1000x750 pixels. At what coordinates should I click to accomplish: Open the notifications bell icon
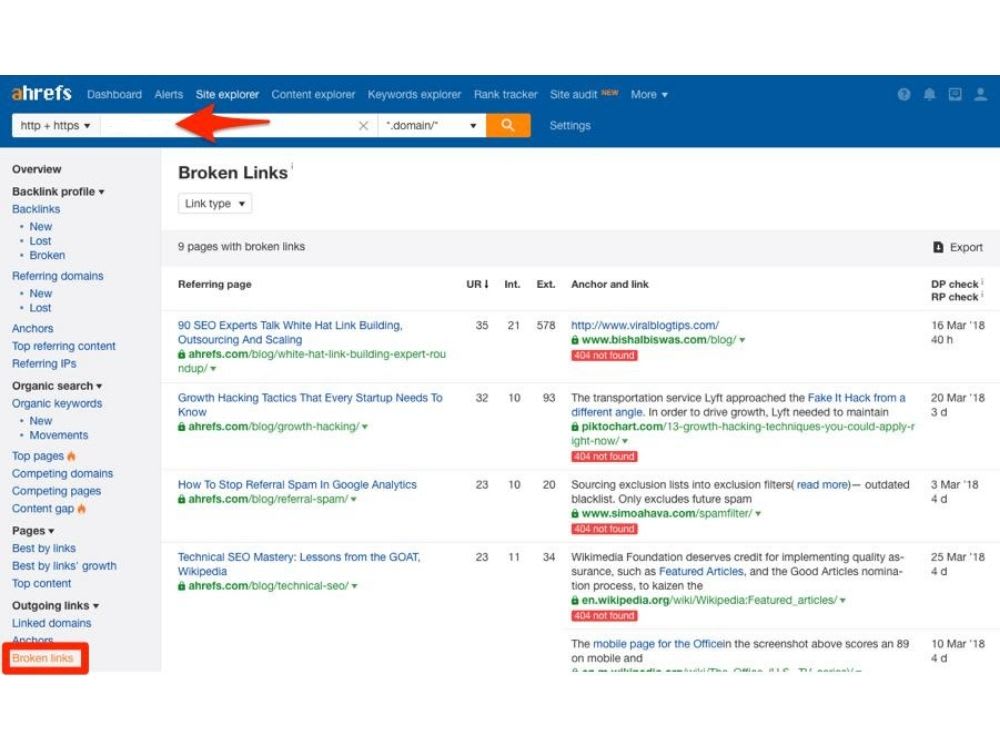click(929, 94)
